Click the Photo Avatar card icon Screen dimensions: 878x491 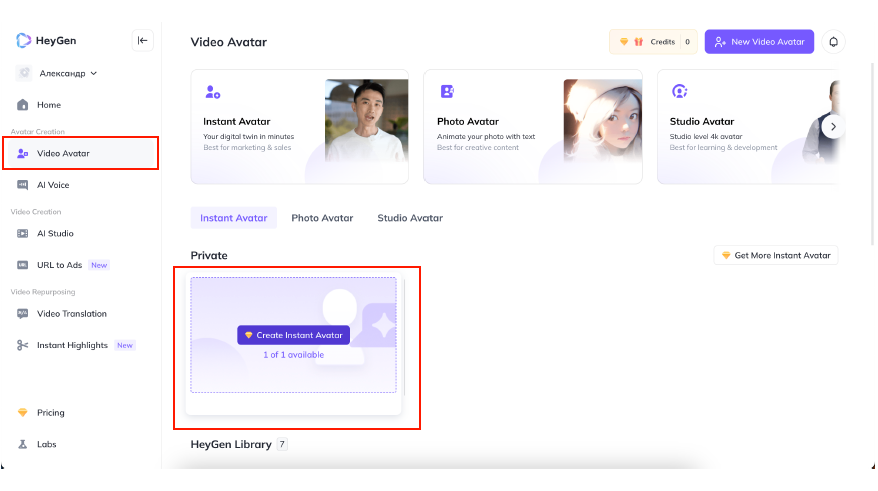pyautogui.click(x=447, y=91)
